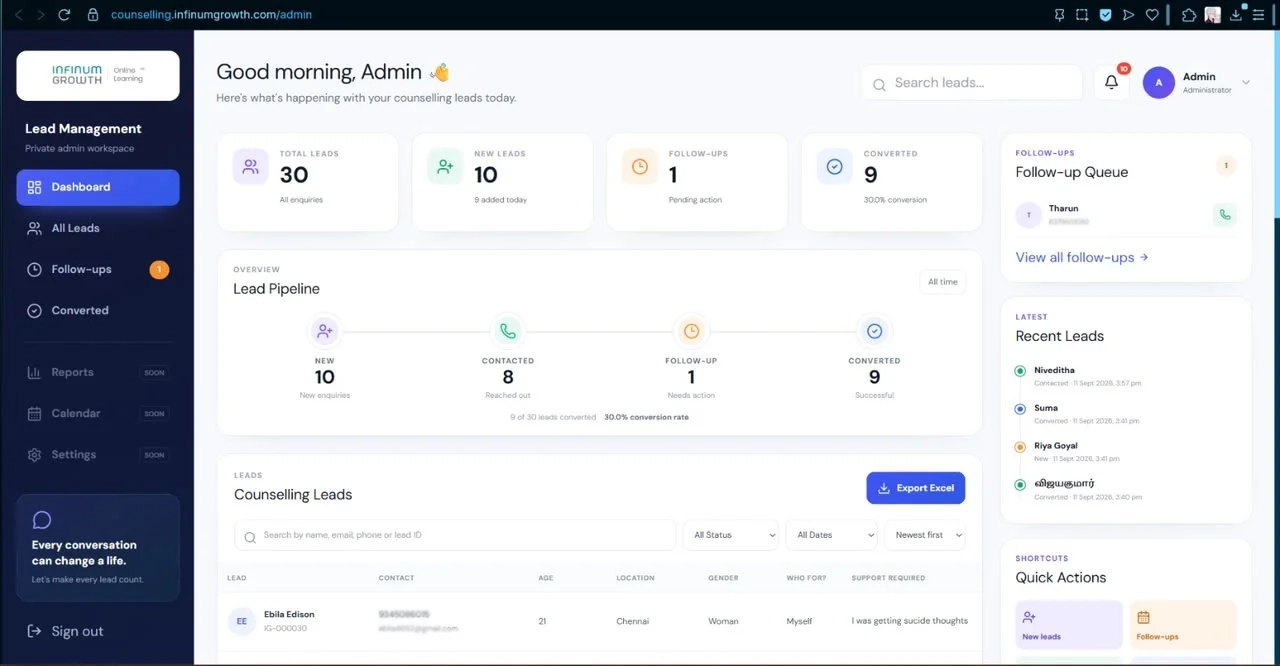Click the Follow-ups quick action tile
The height and width of the screenshot is (666, 1280).
click(x=1183, y=625)
